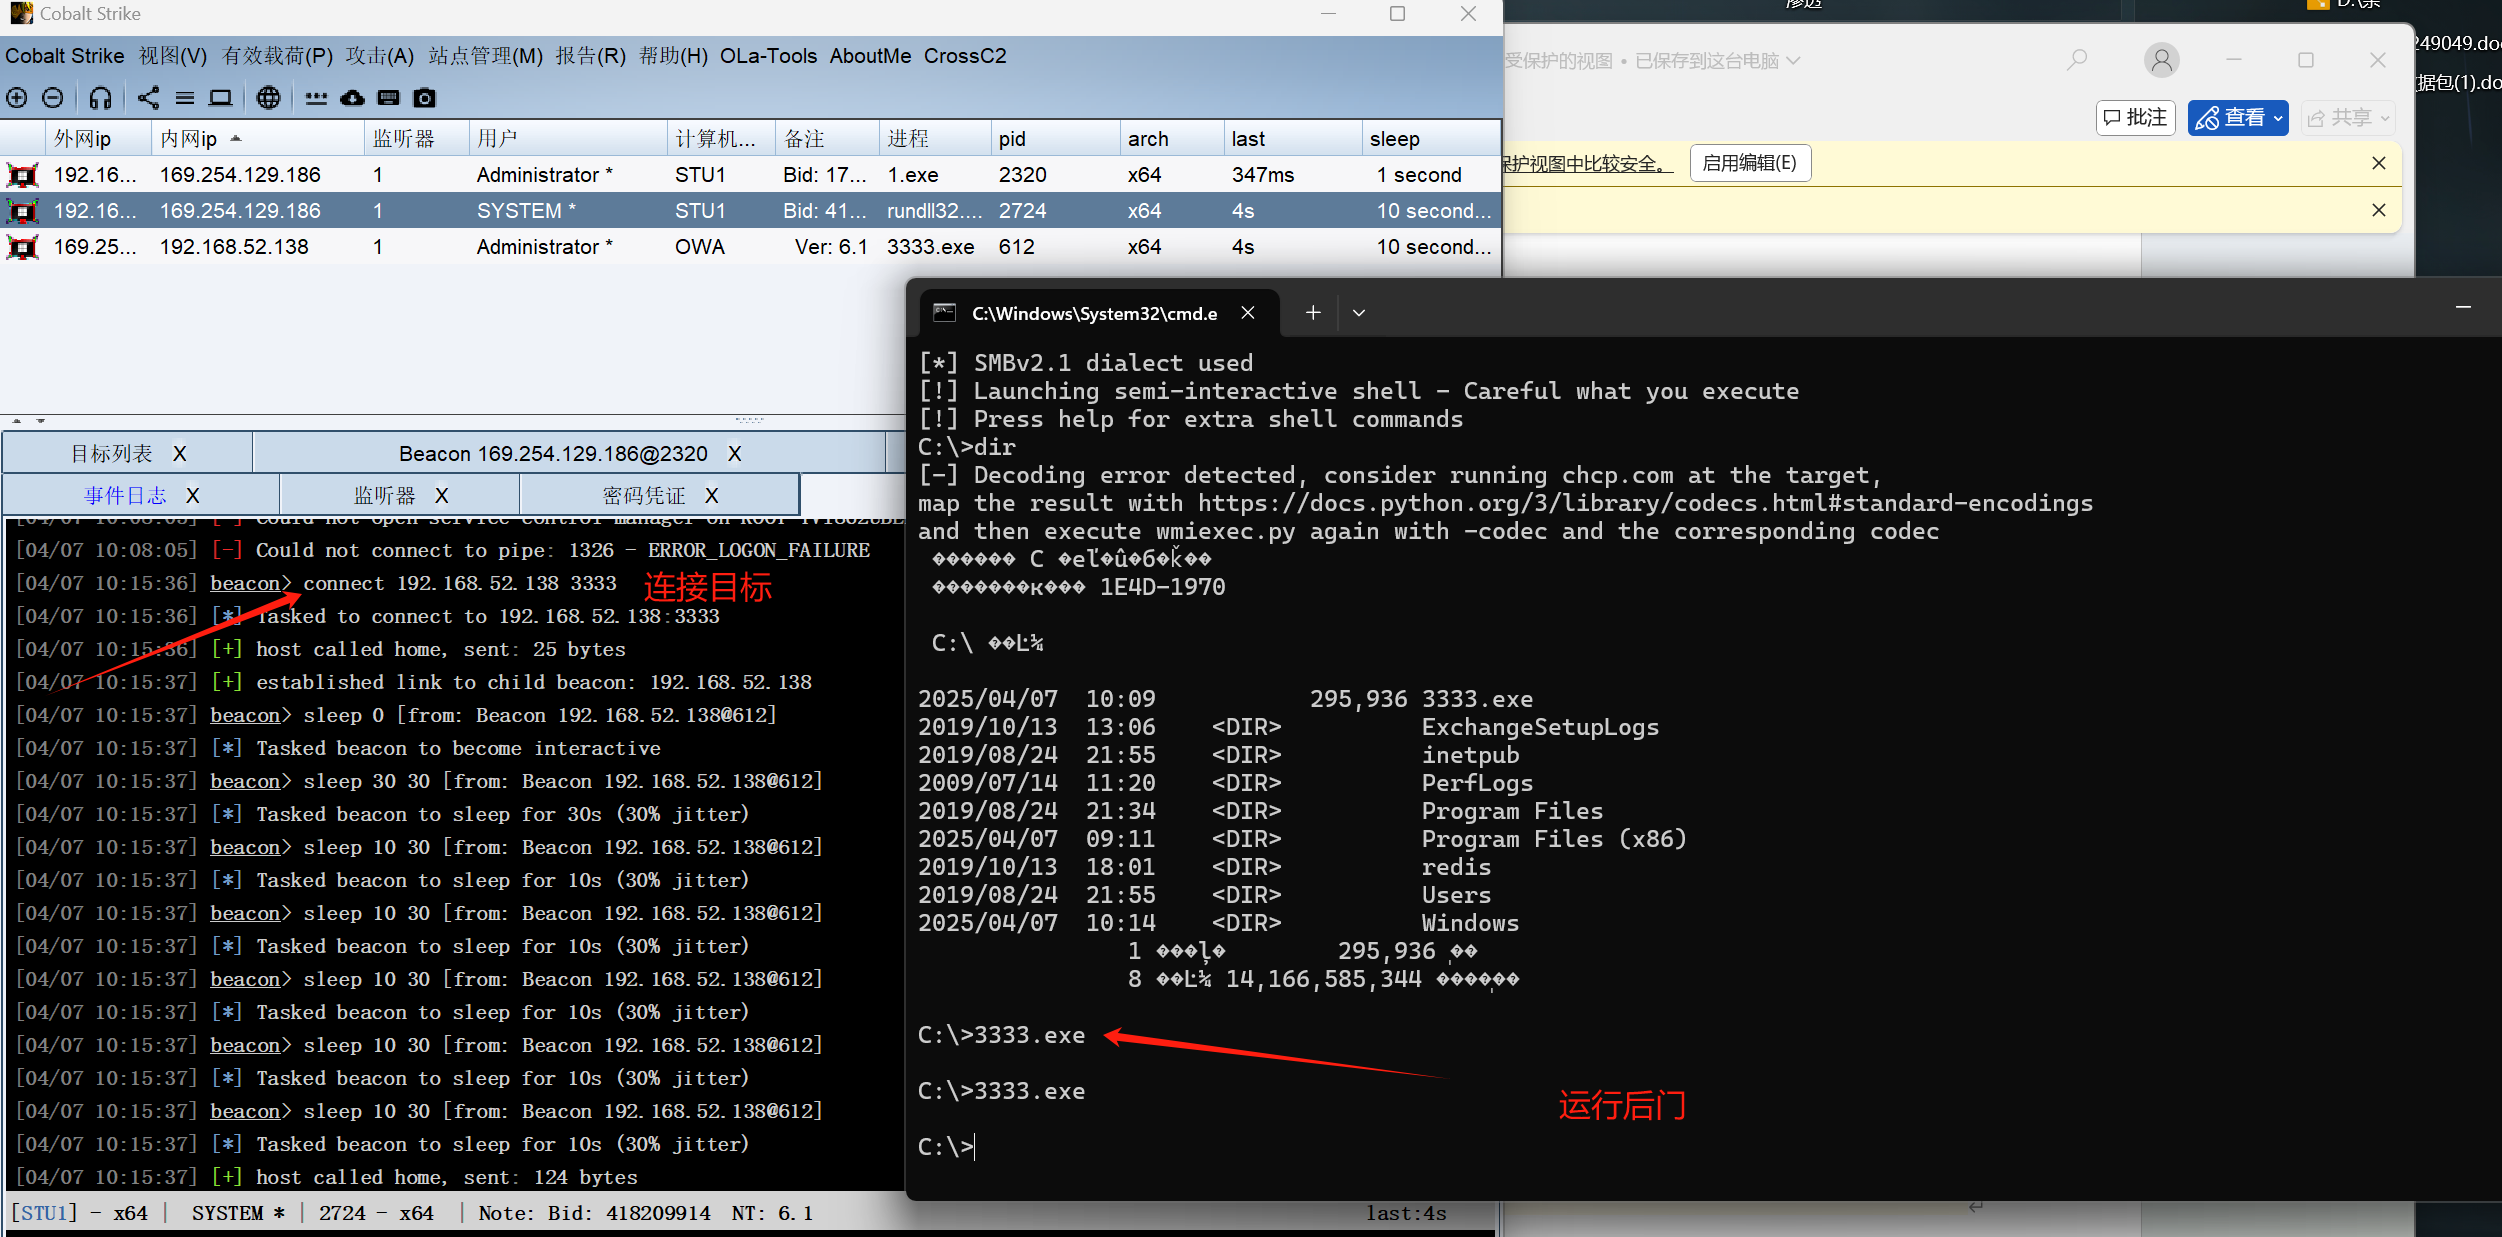Image resolution: width=2502 pixels, height=1237 pixels.
Task: Open listeners via headphones icon
Action: [x=100, y=98]
